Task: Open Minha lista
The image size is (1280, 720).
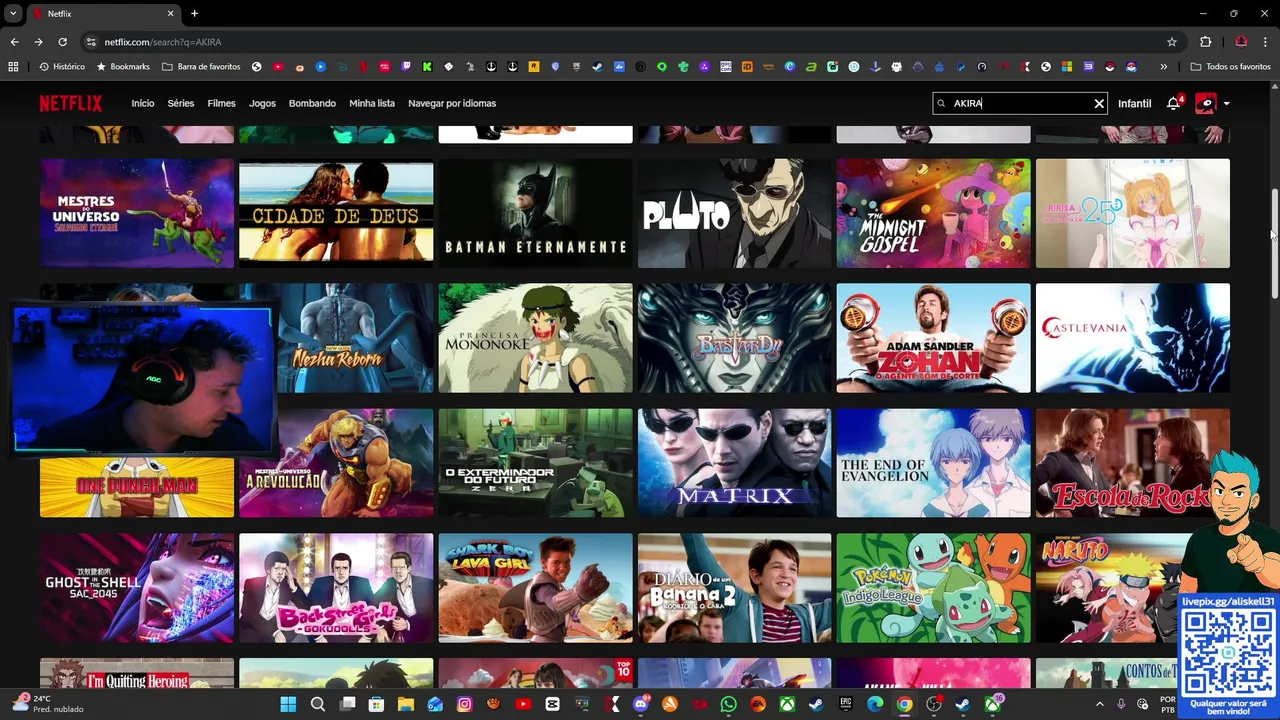Action: tap(372, 103)
